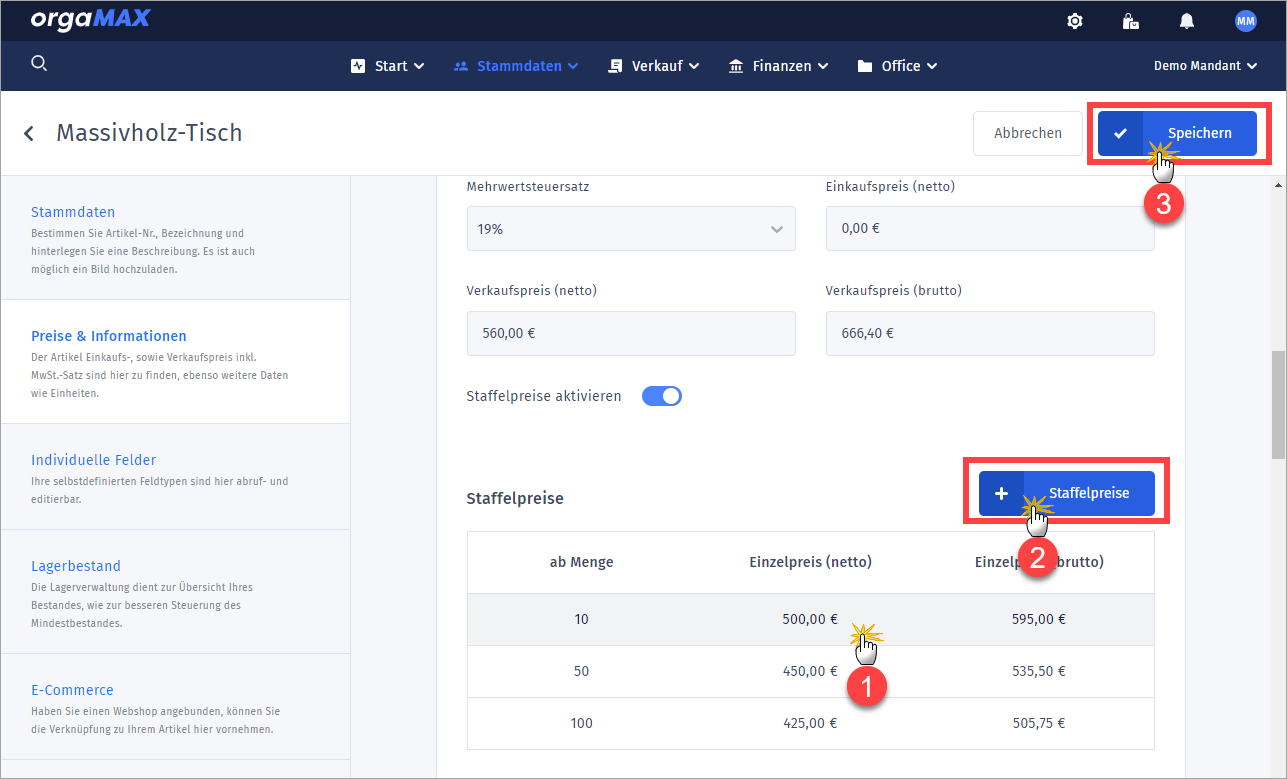Open the Start menu
The image size is (1287, 779).
[388, 66]
